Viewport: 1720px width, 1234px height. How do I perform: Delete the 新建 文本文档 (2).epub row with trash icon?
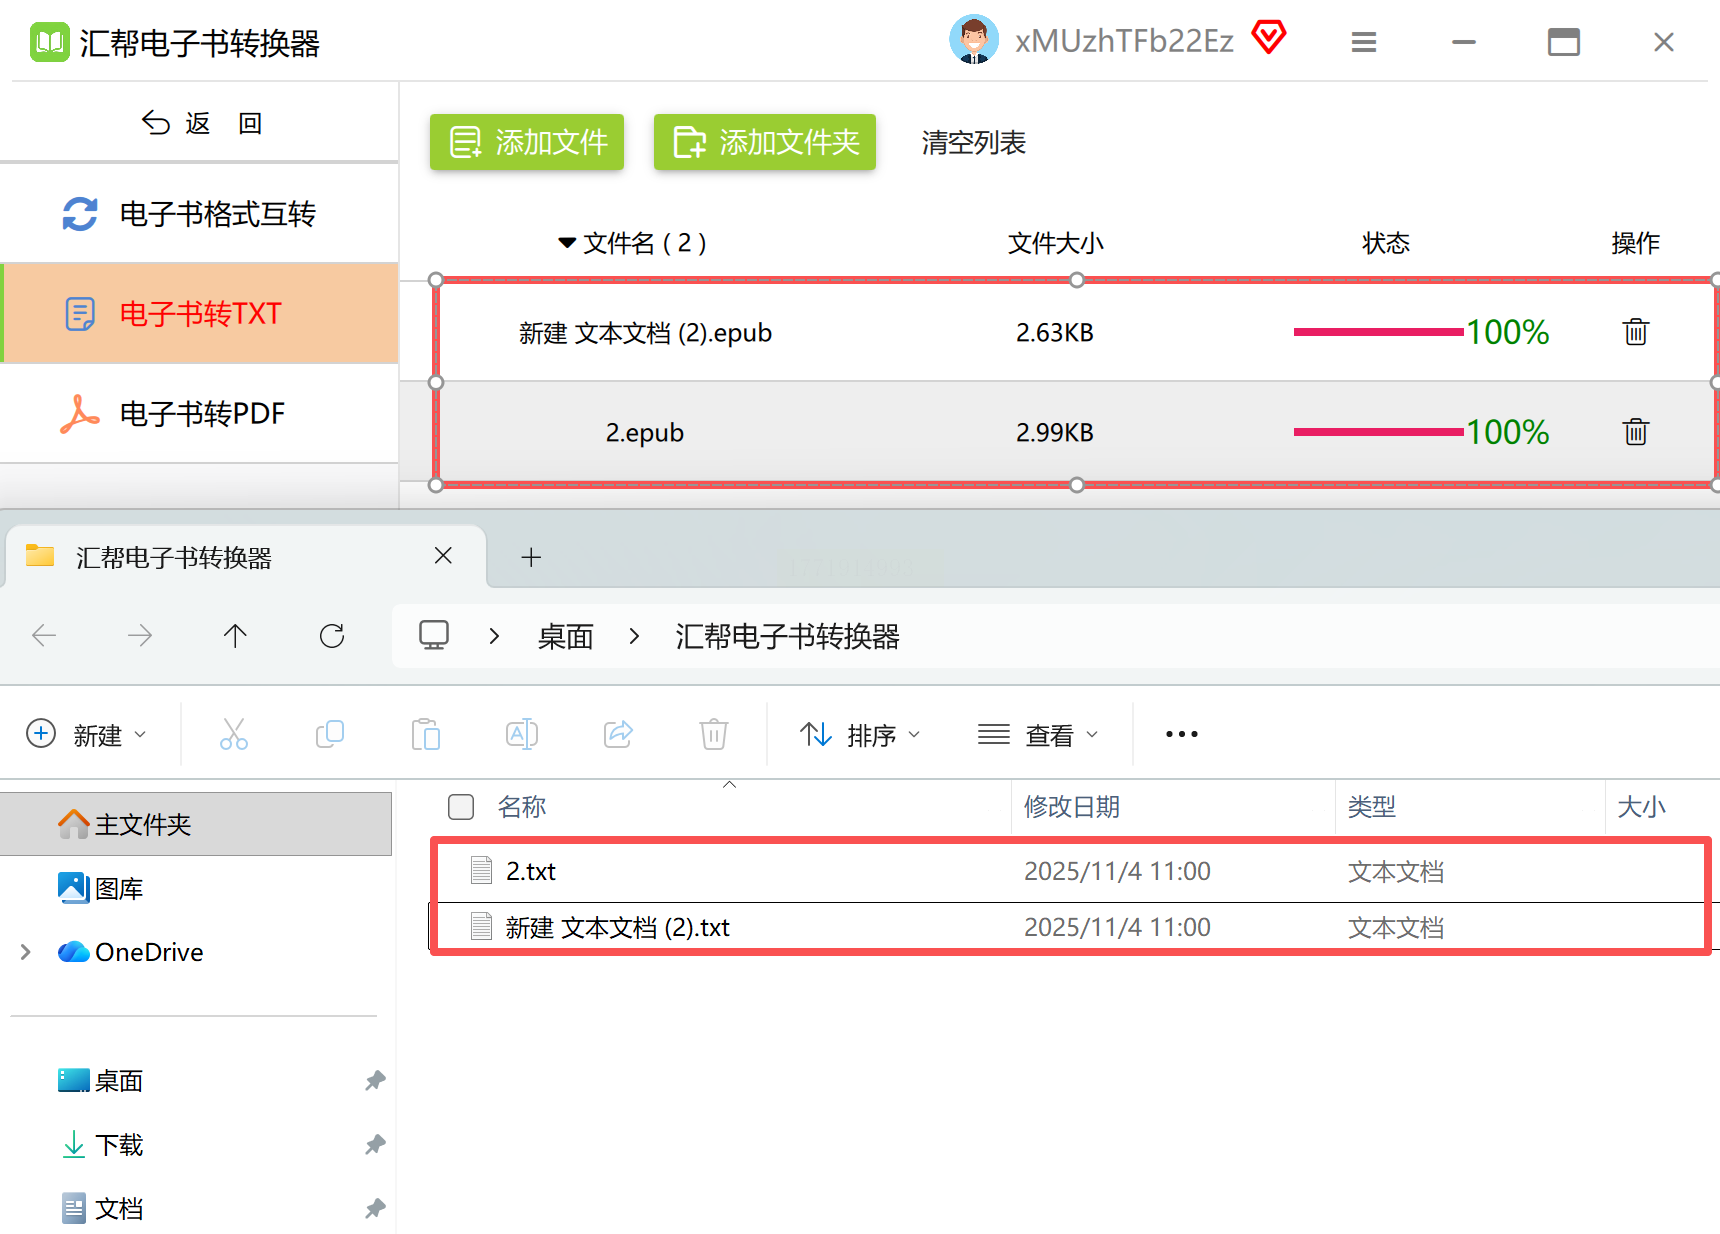pyautogui.click(x=1635, y=332)
